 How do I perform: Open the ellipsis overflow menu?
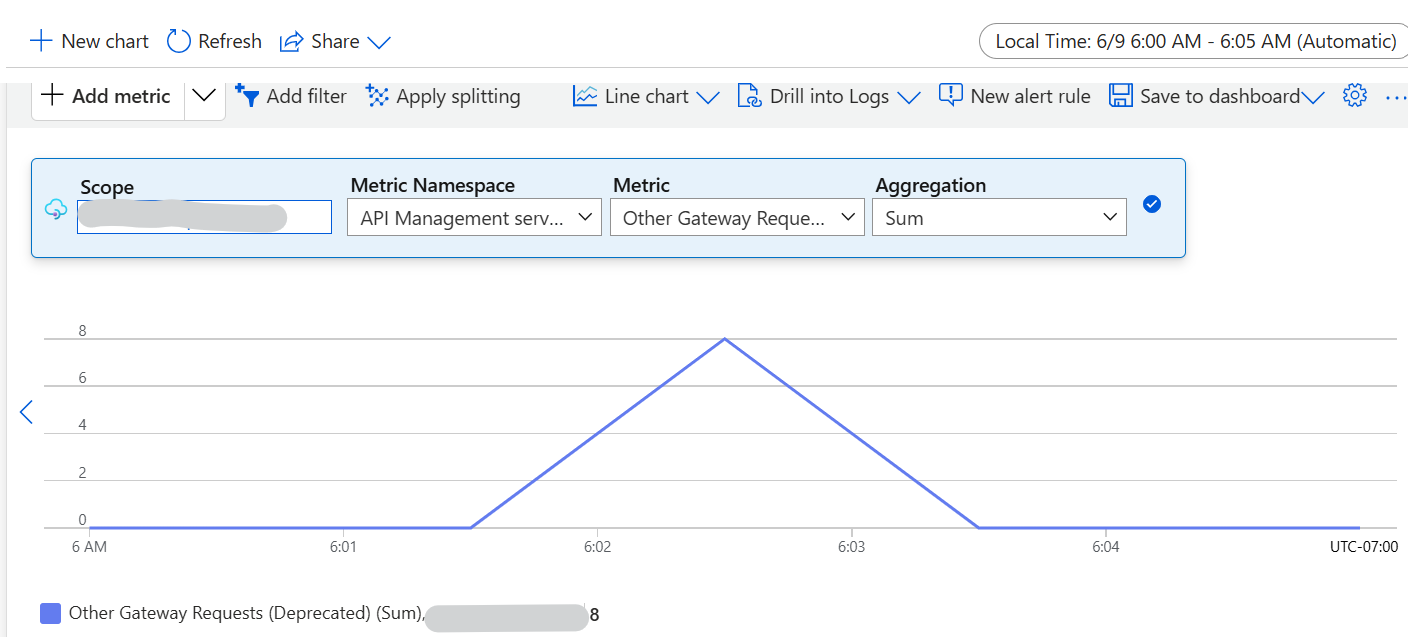[x=1396, y=95]
